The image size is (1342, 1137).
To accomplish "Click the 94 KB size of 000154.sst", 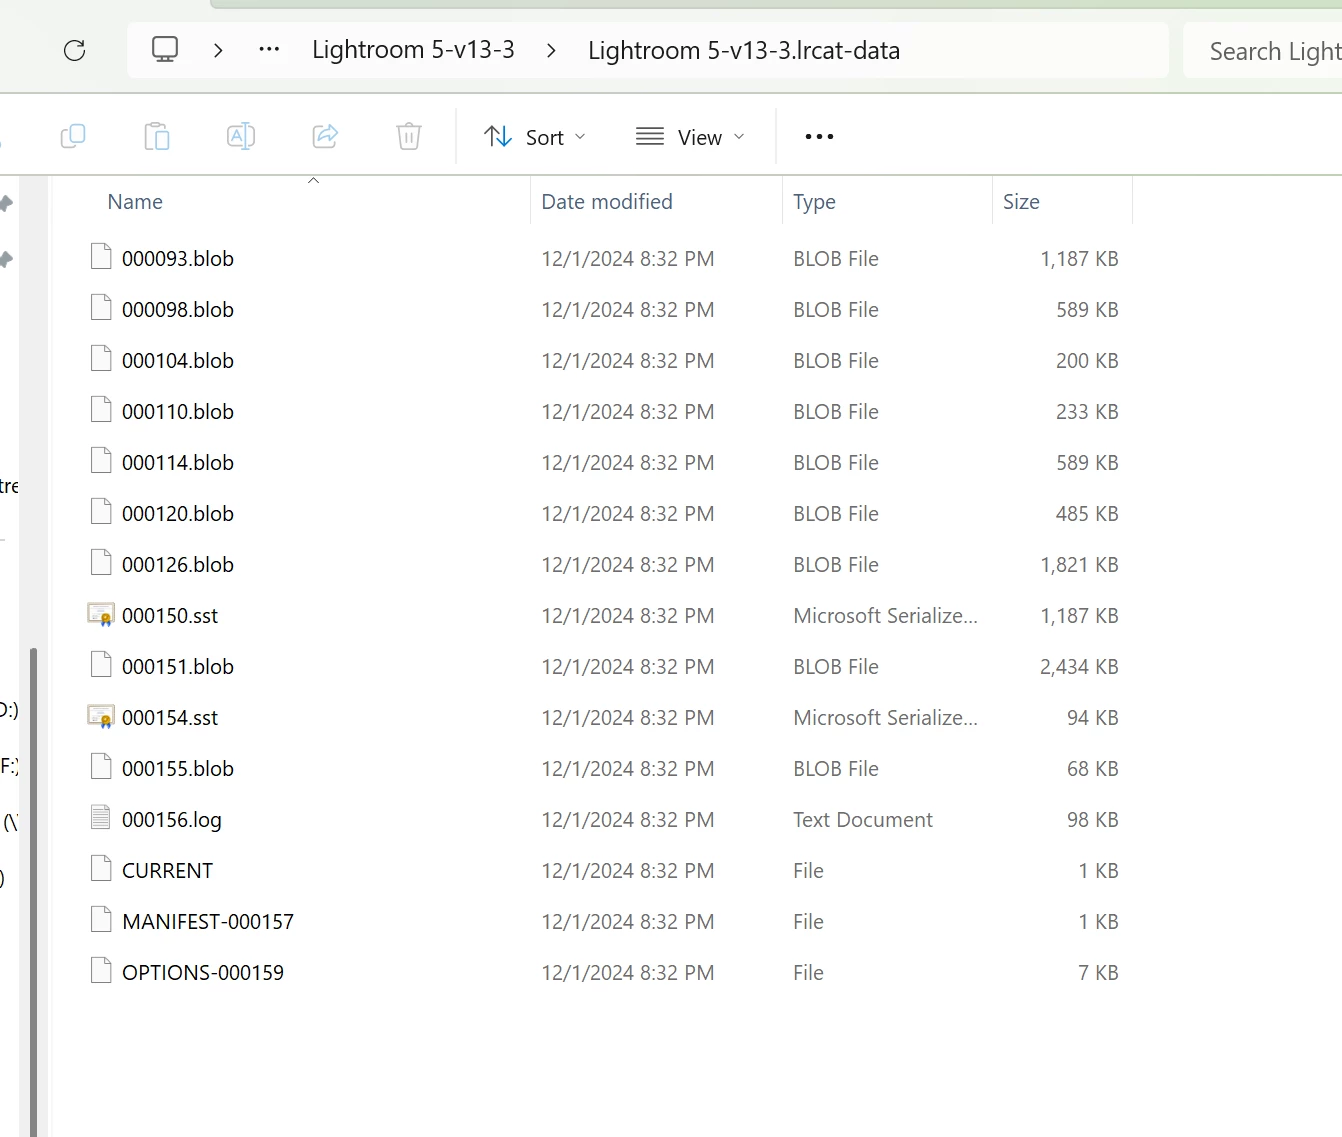I will [x=1092, y=718].
